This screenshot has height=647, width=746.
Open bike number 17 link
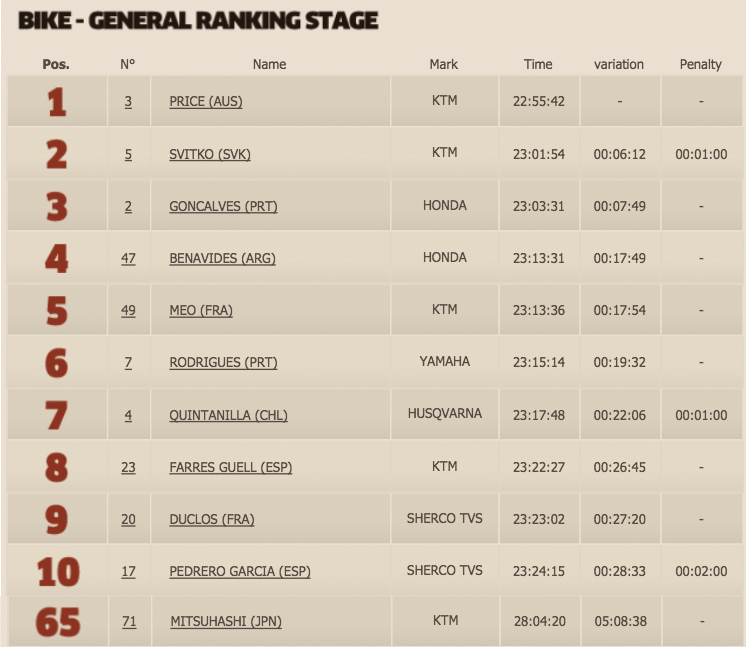(x=128, y=571)
